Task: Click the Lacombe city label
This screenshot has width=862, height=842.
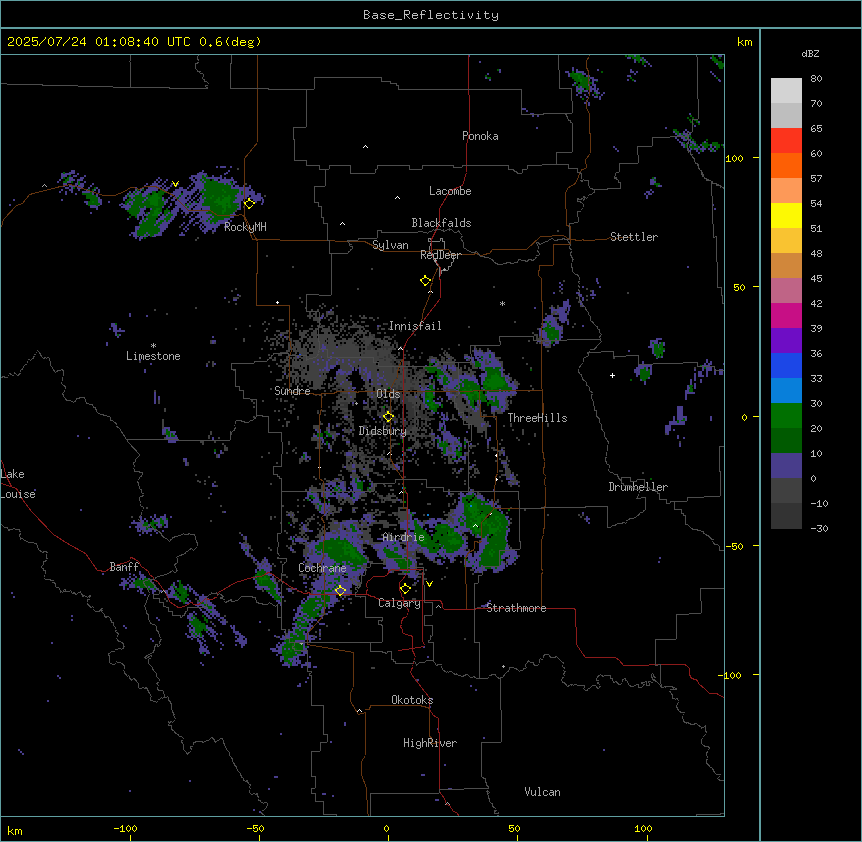Action: pyautogui.click(x=450, y=191)
